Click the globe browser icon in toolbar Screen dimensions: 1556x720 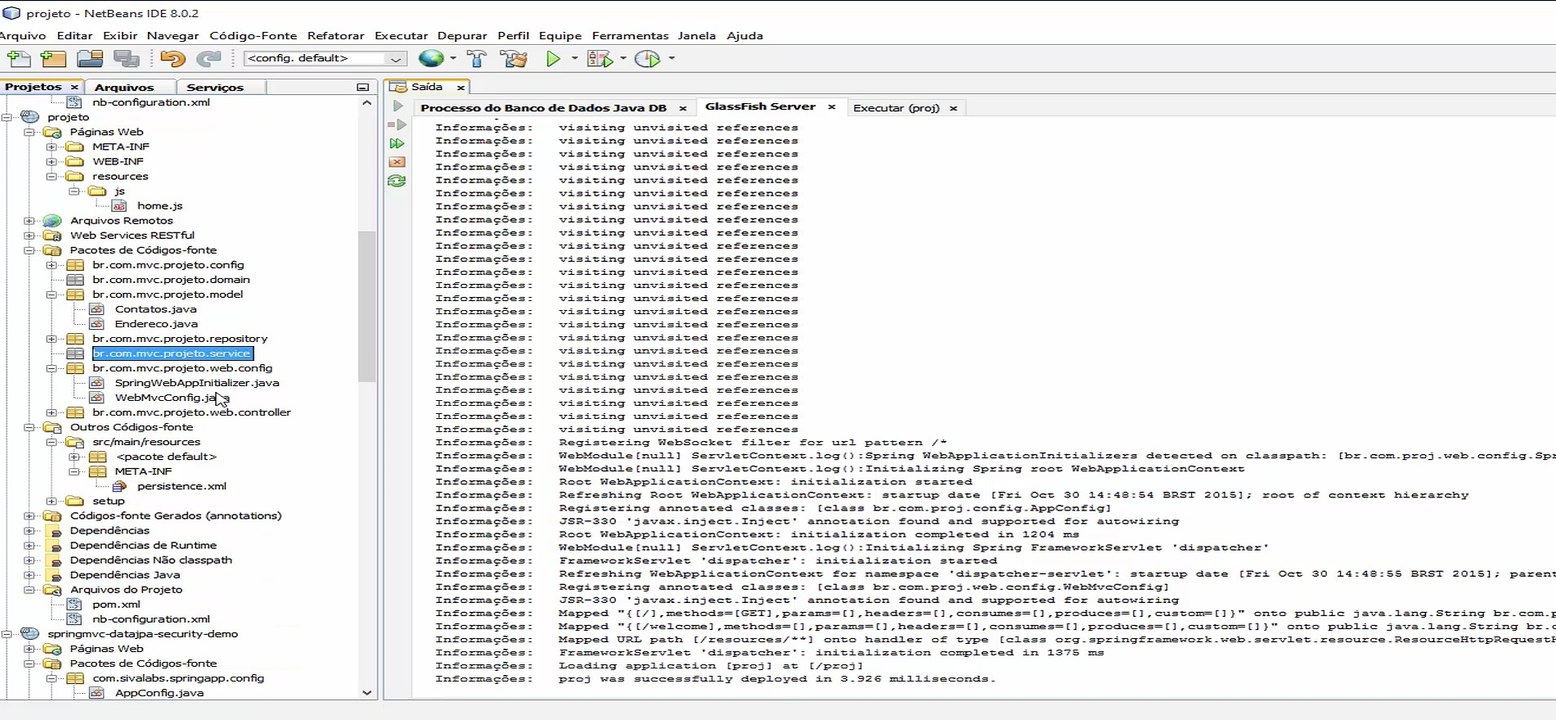click(x=431, y=59)
